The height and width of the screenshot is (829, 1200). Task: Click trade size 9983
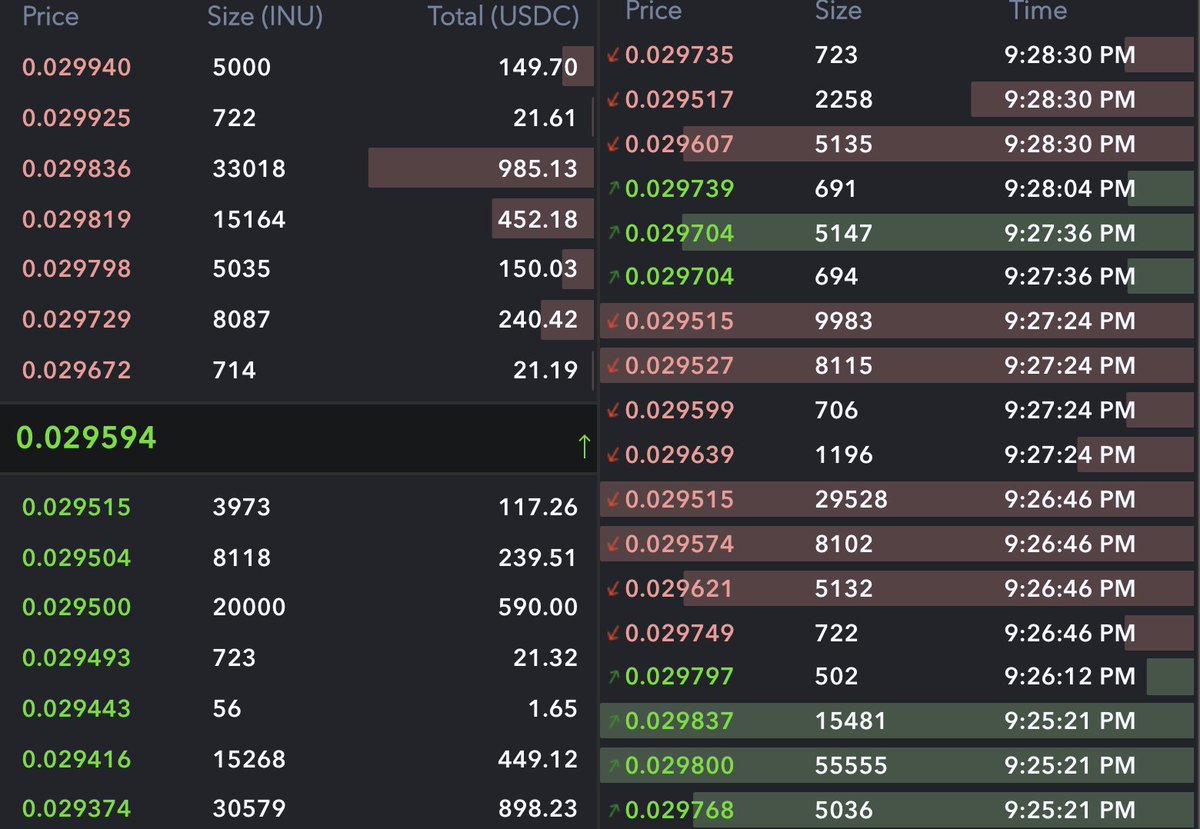click(x=844, y=322)
